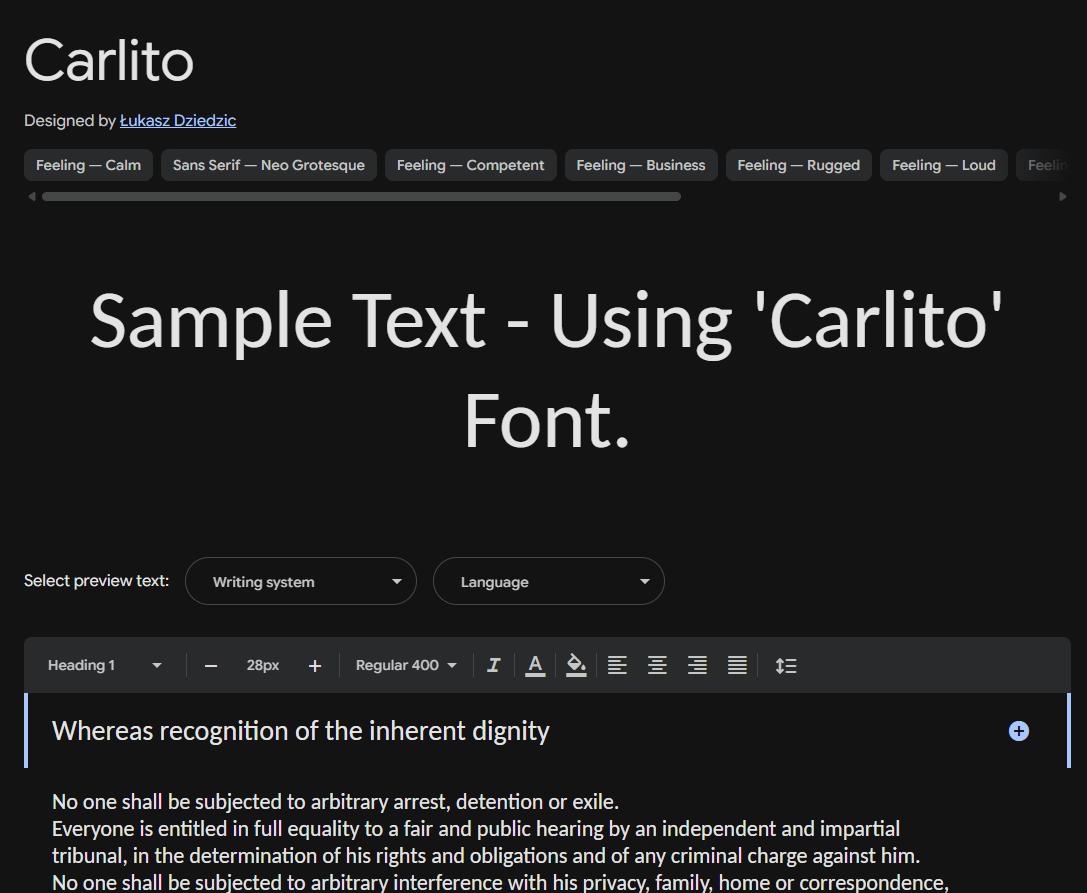Click the tag scrollbar left arrow
1087x893 pixels.
[x=31, y=197]
